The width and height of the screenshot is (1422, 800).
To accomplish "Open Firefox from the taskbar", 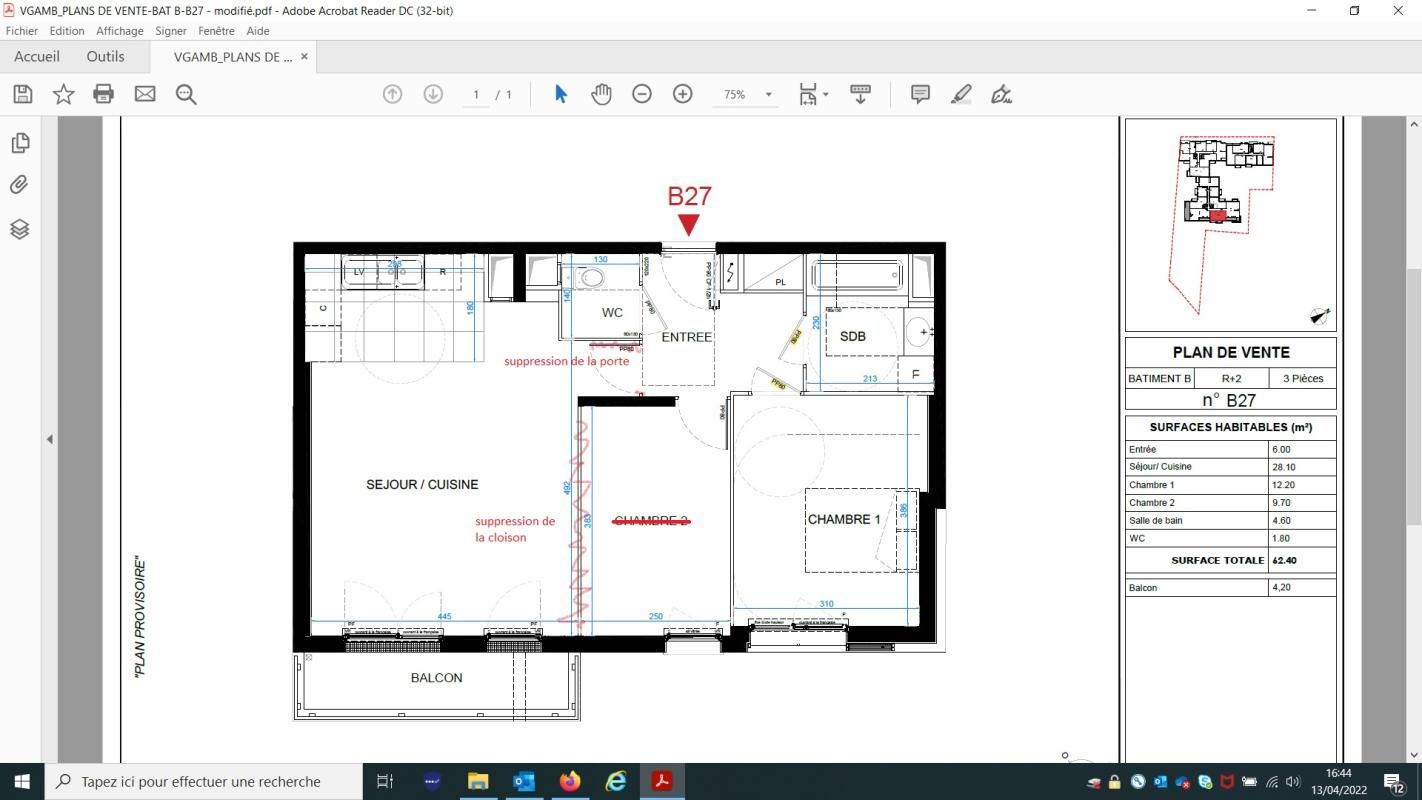I will (x=570, y=781).
